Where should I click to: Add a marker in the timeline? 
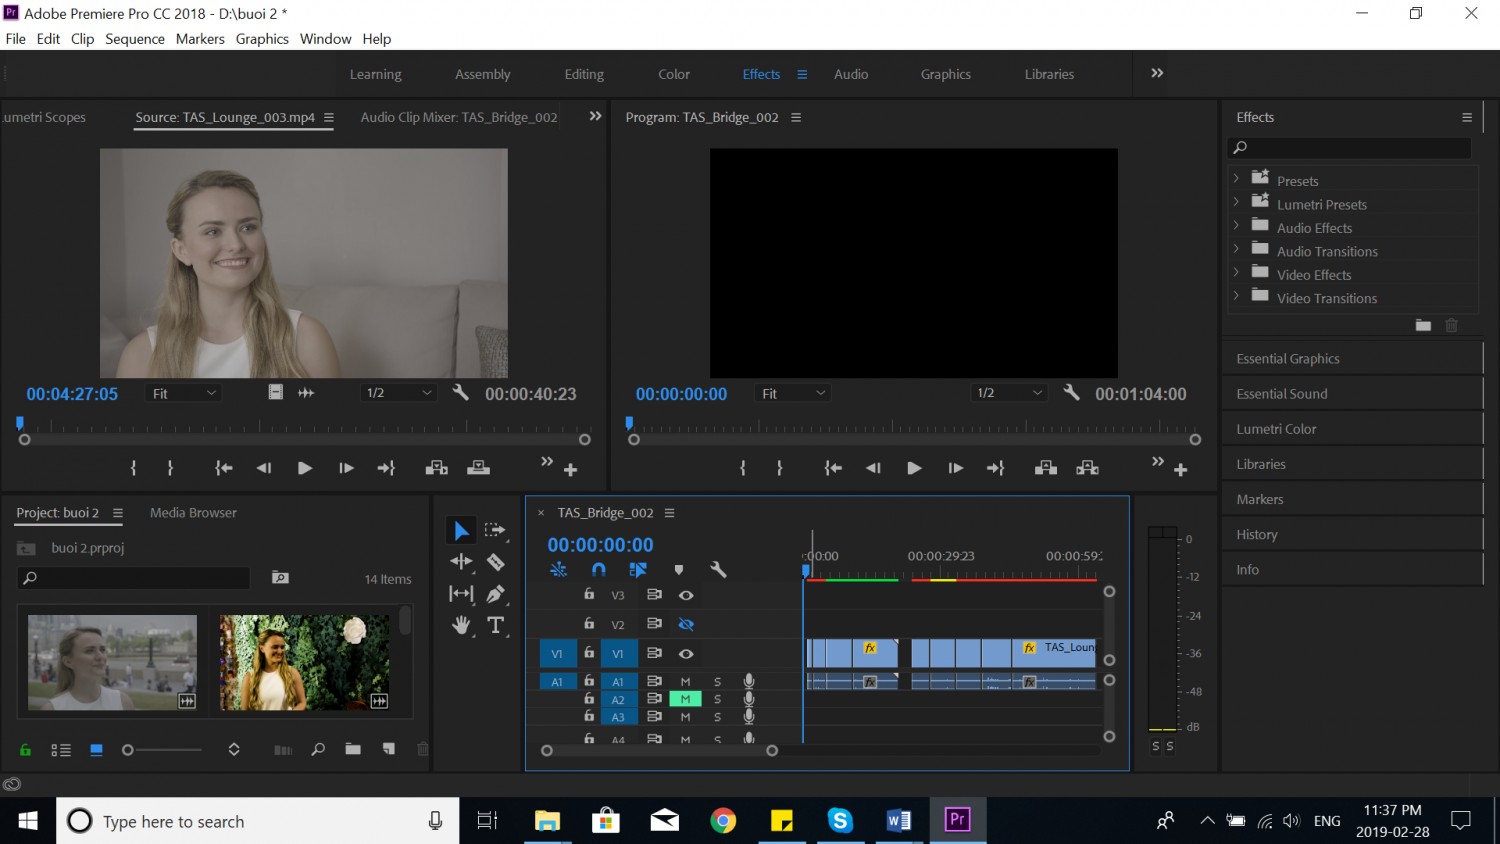tap(679, 570)
